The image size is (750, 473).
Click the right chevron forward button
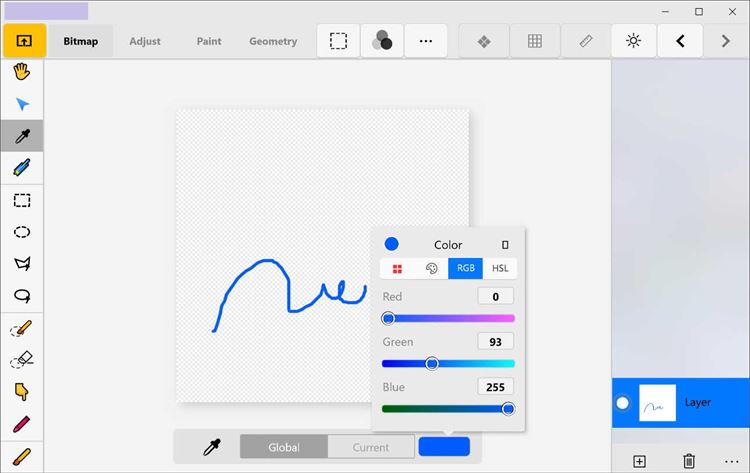726,41
